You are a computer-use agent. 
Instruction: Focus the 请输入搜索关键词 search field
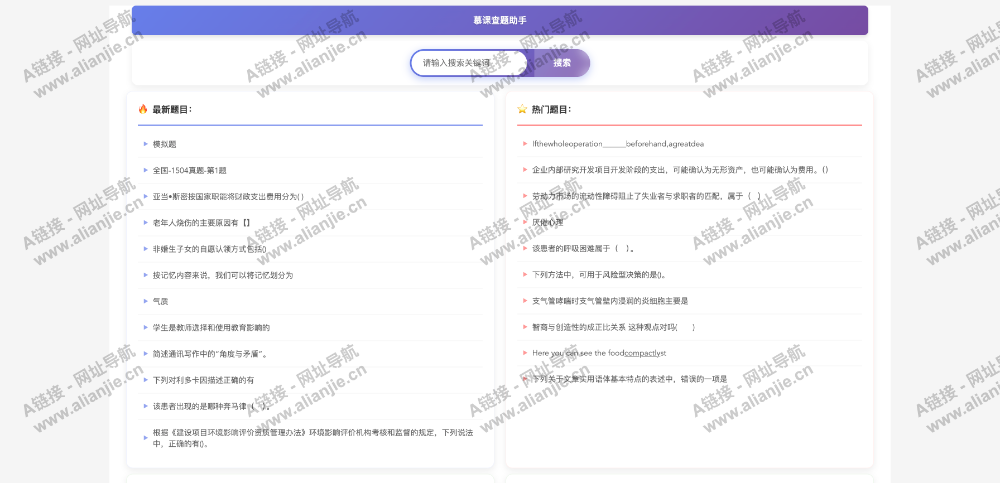[x=467, y=63]
